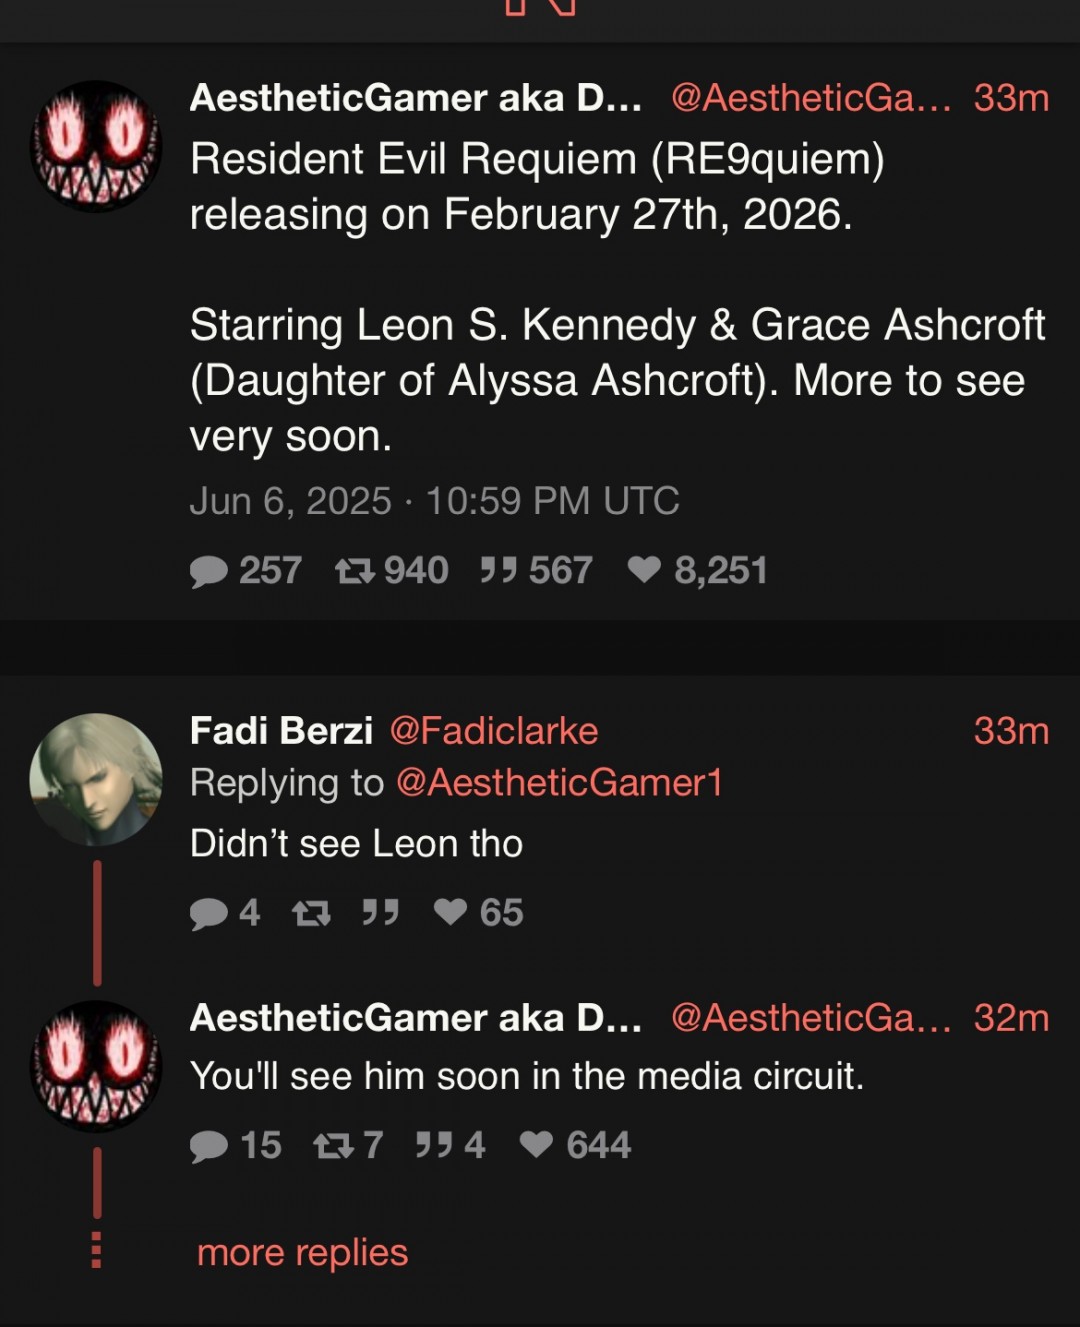Open the @Fadiclarke profile handle
The width and height of the screenshot is (1080, 1327).
click(x=493, y=731)
